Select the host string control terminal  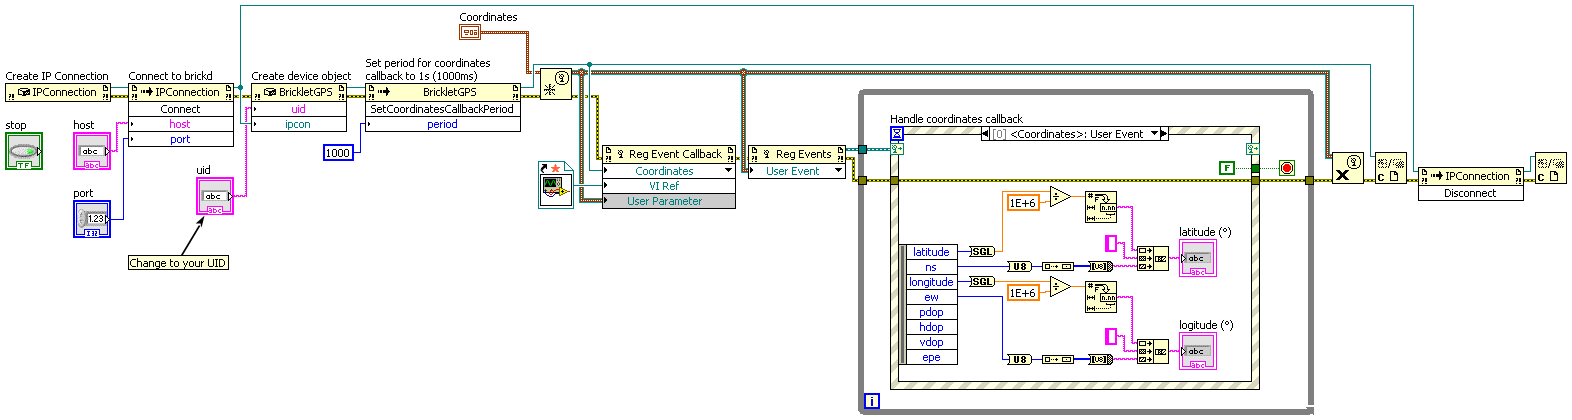pyautogui.click(x=92, y=151)
